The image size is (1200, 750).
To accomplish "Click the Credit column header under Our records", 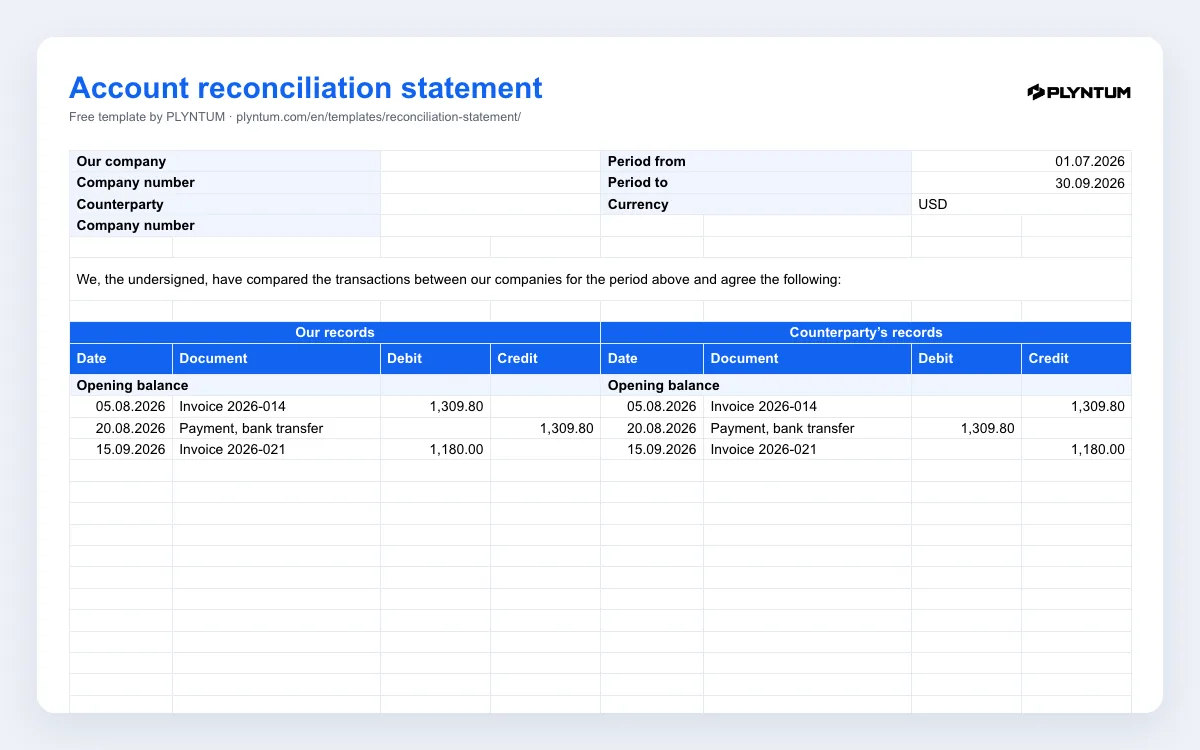I will point(546,358).
